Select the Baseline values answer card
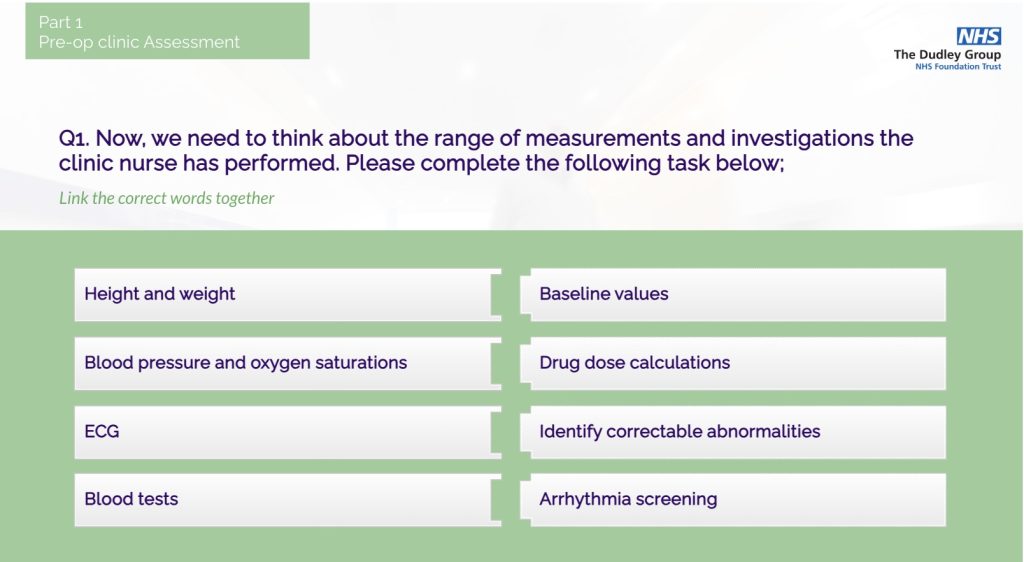 coord(733,294)
